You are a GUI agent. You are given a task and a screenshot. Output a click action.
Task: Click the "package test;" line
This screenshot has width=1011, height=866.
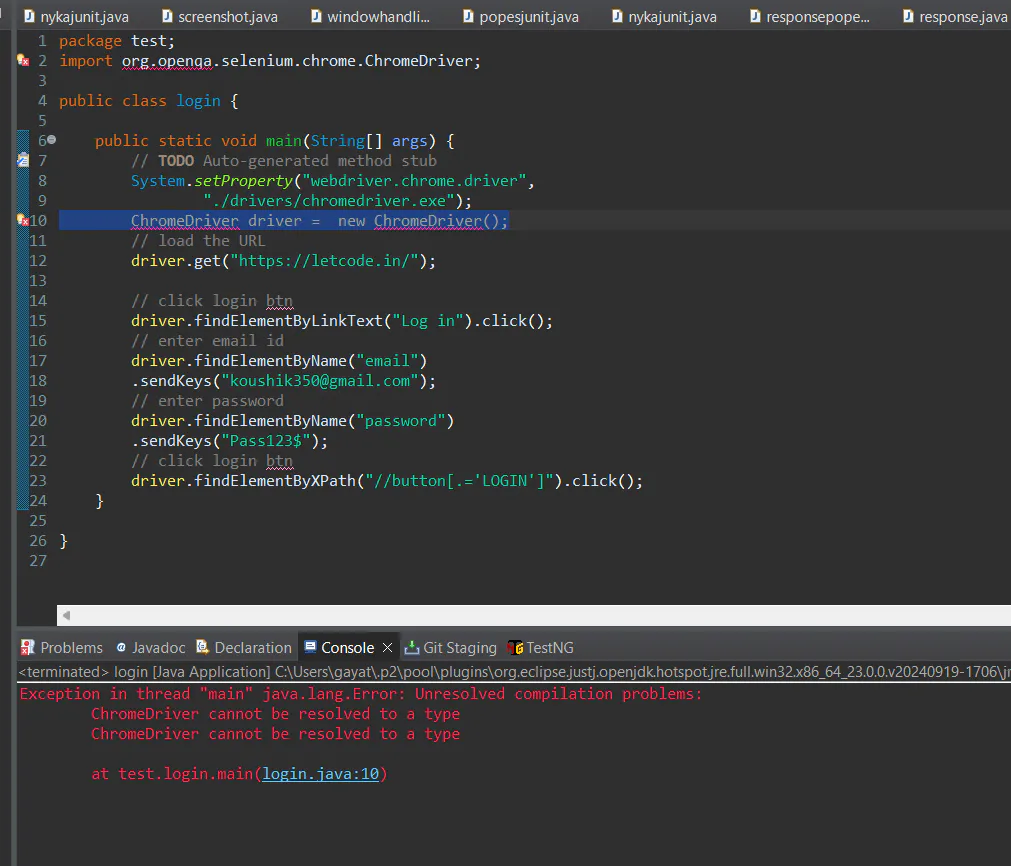[117, 41]
